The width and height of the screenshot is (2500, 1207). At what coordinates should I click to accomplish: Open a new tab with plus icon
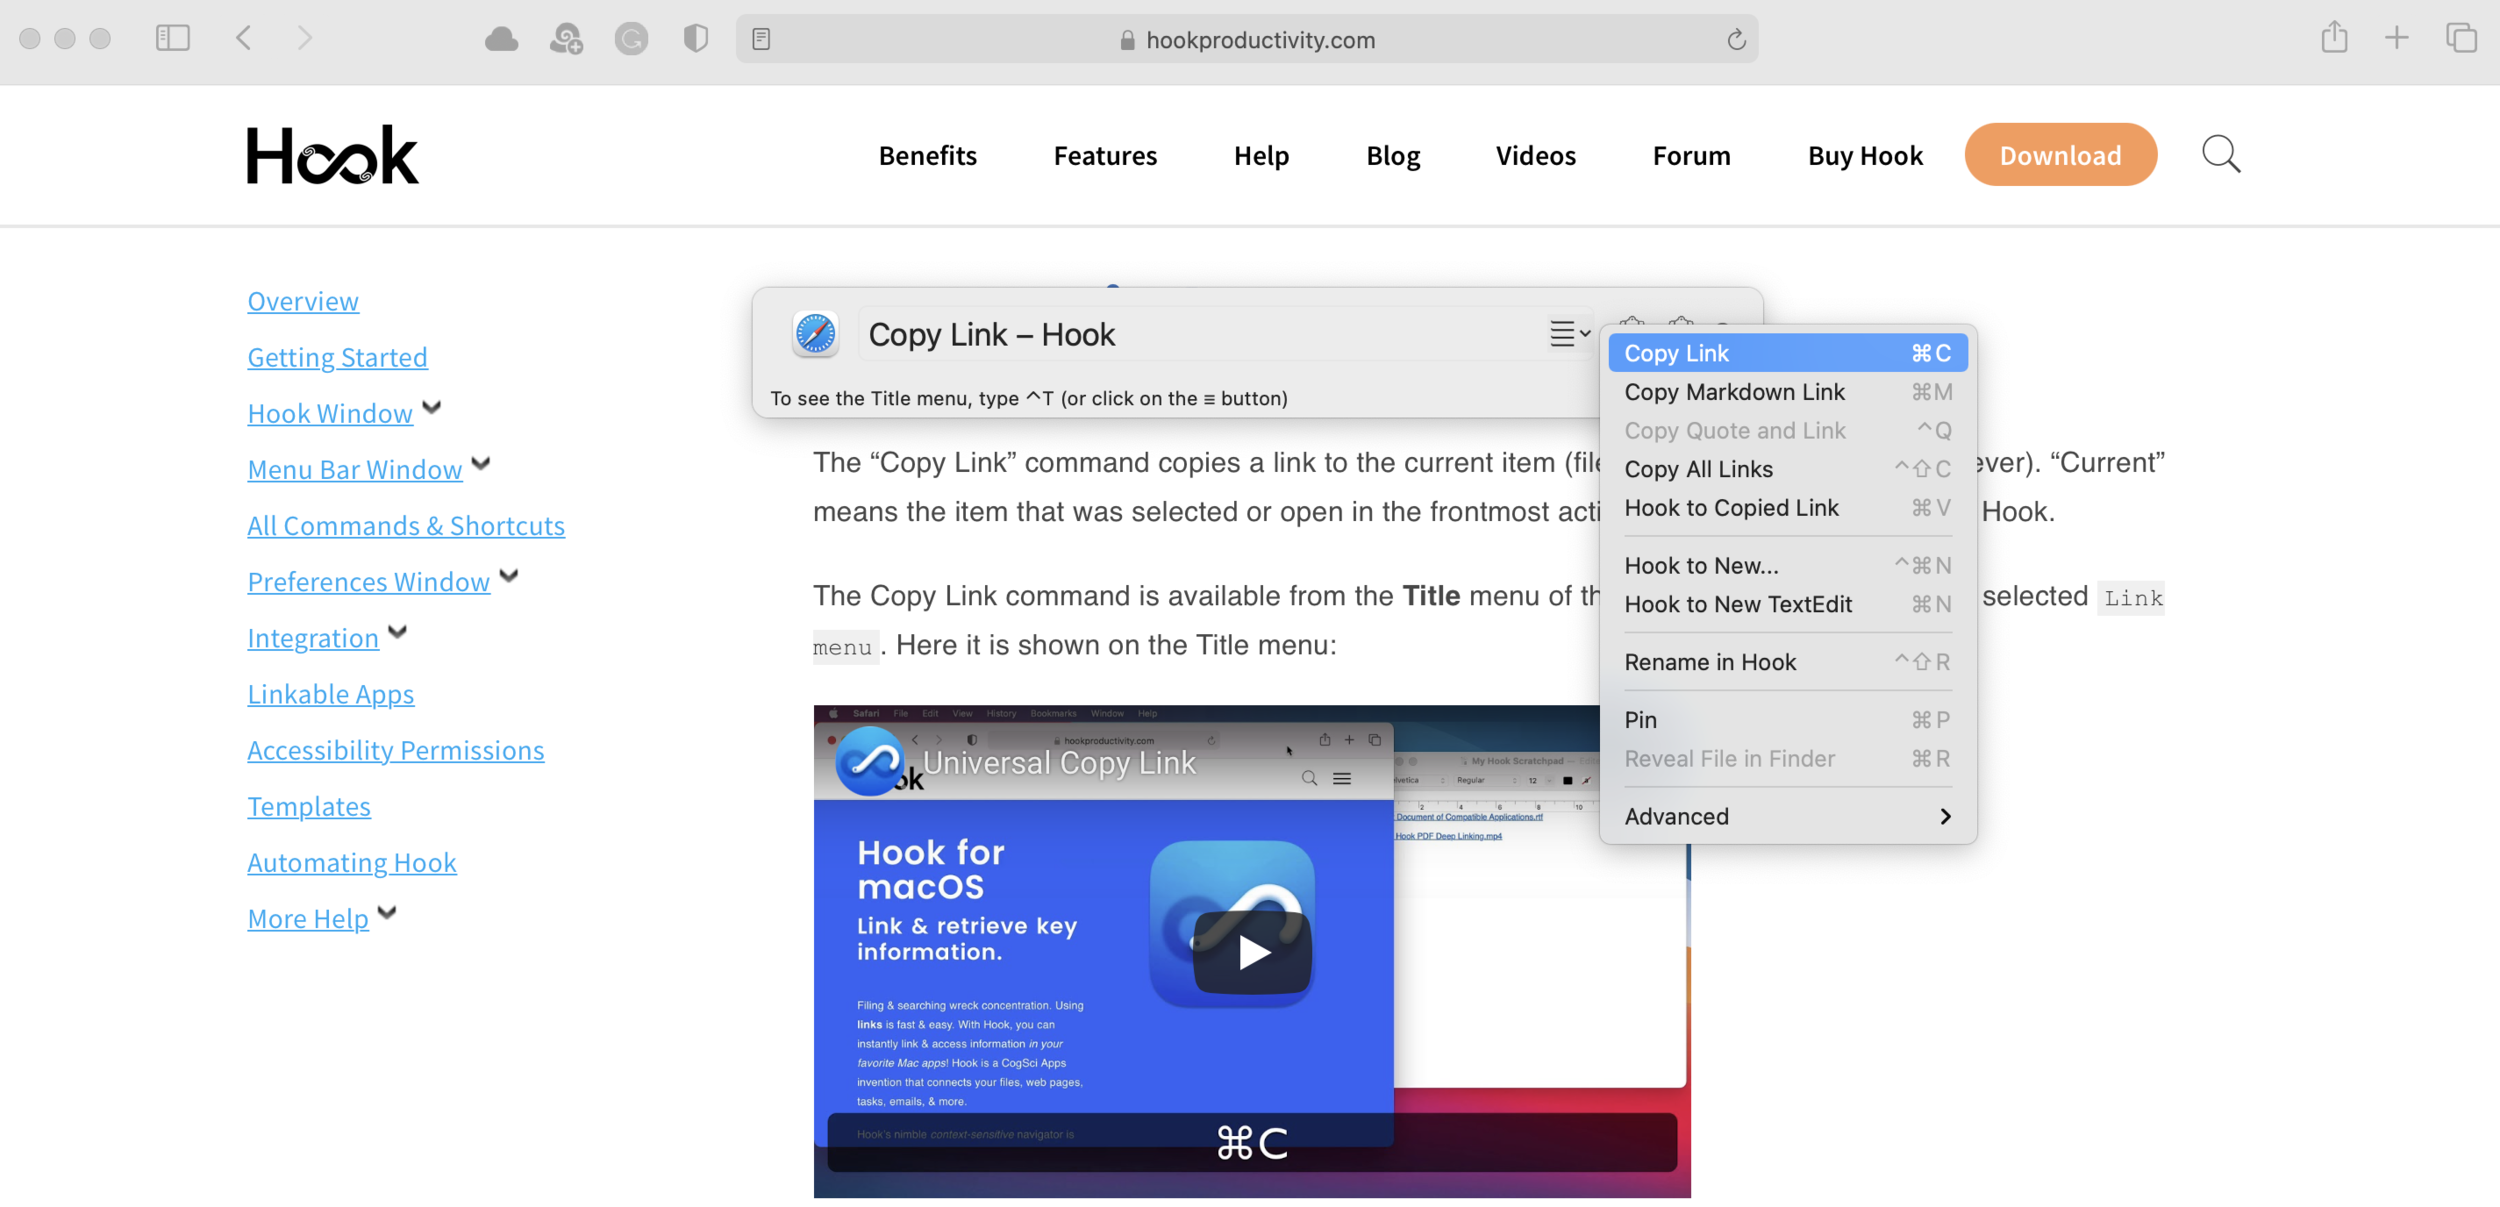[2396, 39]
